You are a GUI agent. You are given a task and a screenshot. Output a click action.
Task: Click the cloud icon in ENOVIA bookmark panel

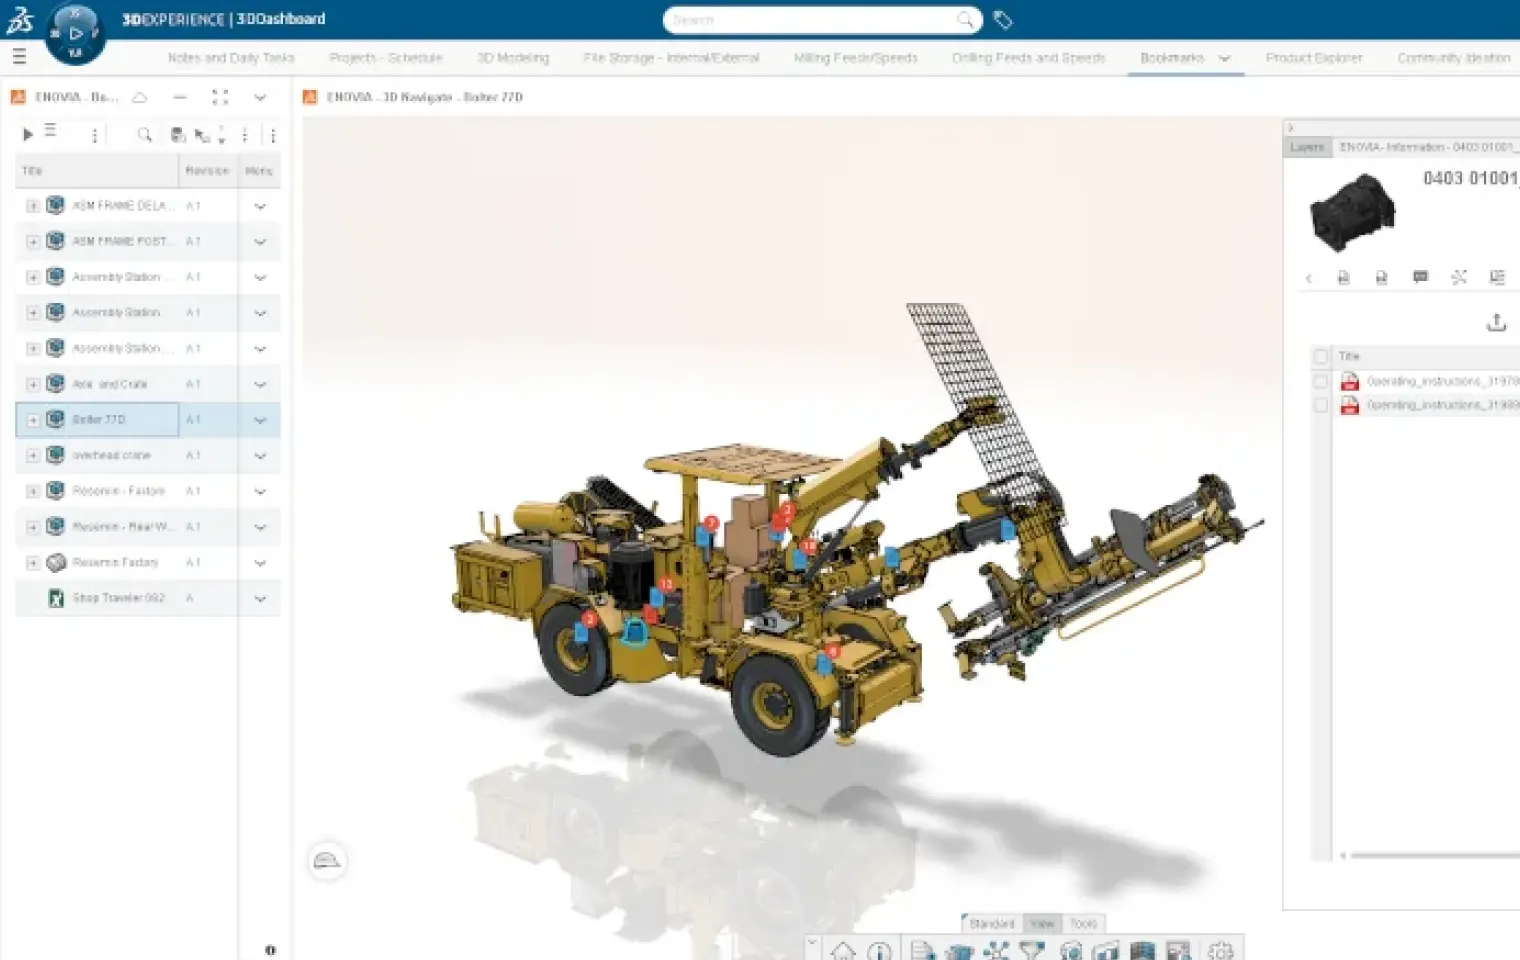140,97
